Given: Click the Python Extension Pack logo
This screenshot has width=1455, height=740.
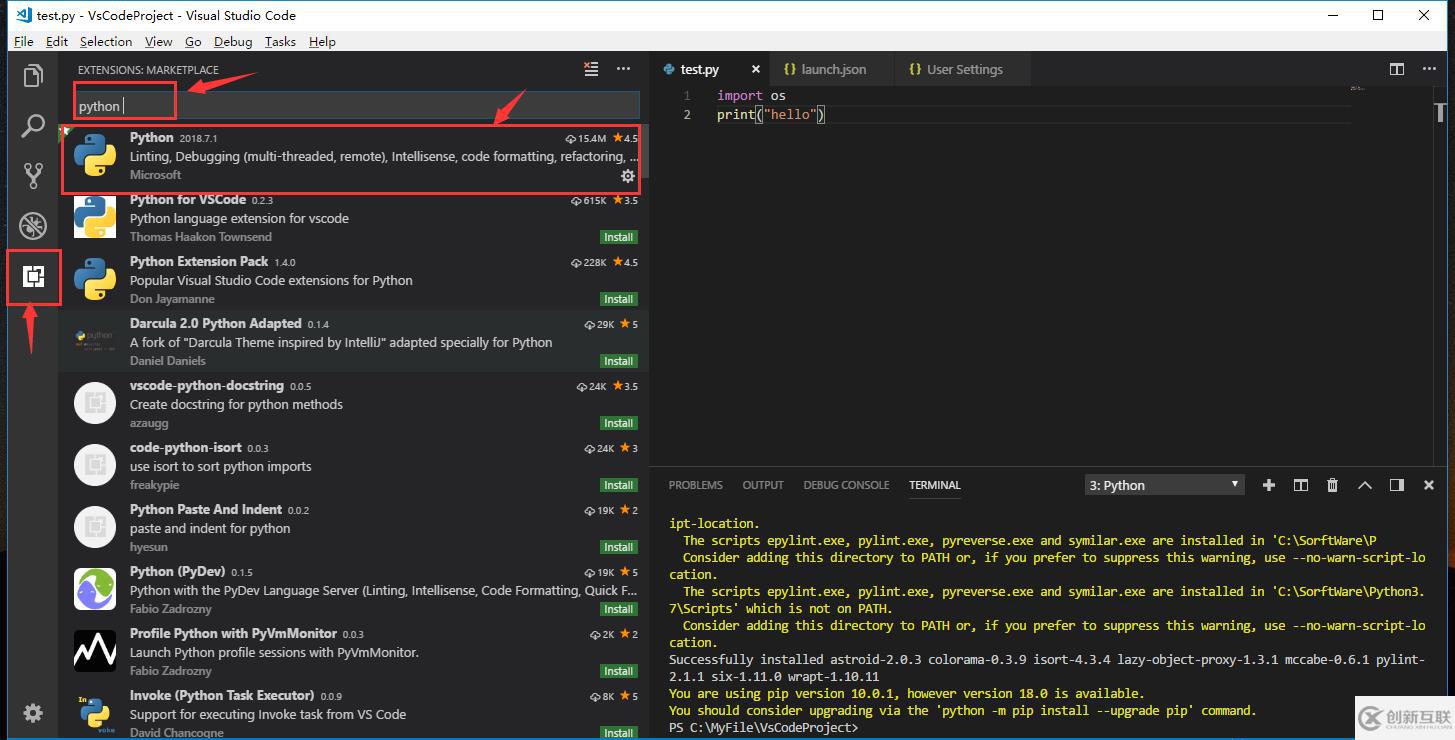Looking at the screenshot, I should 95,279.
